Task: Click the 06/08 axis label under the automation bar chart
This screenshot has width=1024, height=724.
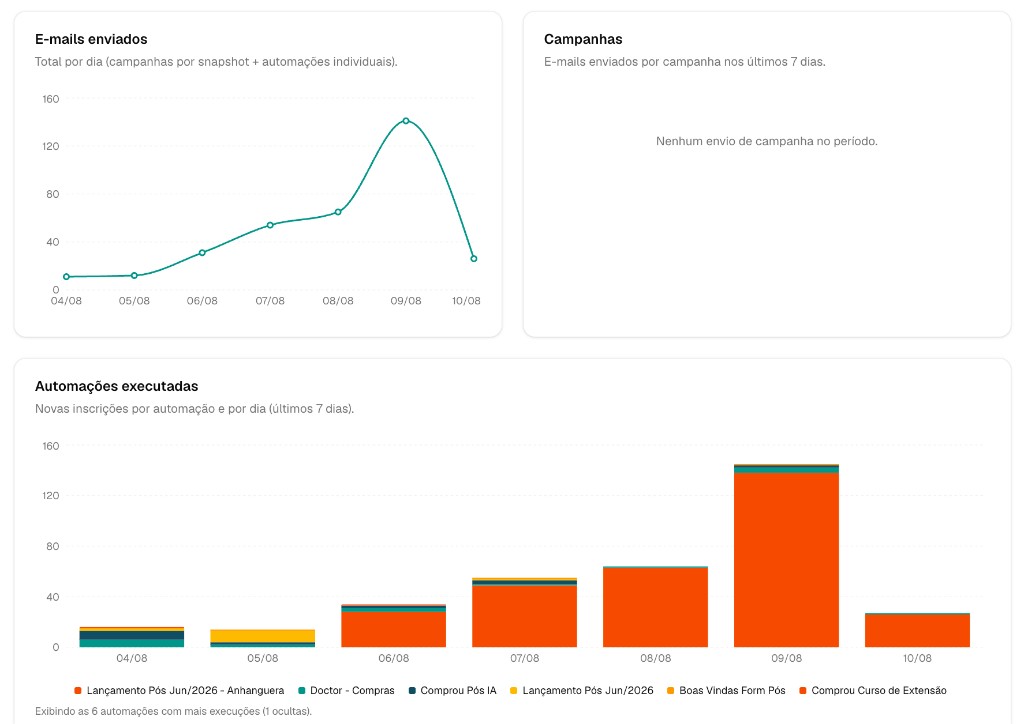Action: (x=394, y=658)
